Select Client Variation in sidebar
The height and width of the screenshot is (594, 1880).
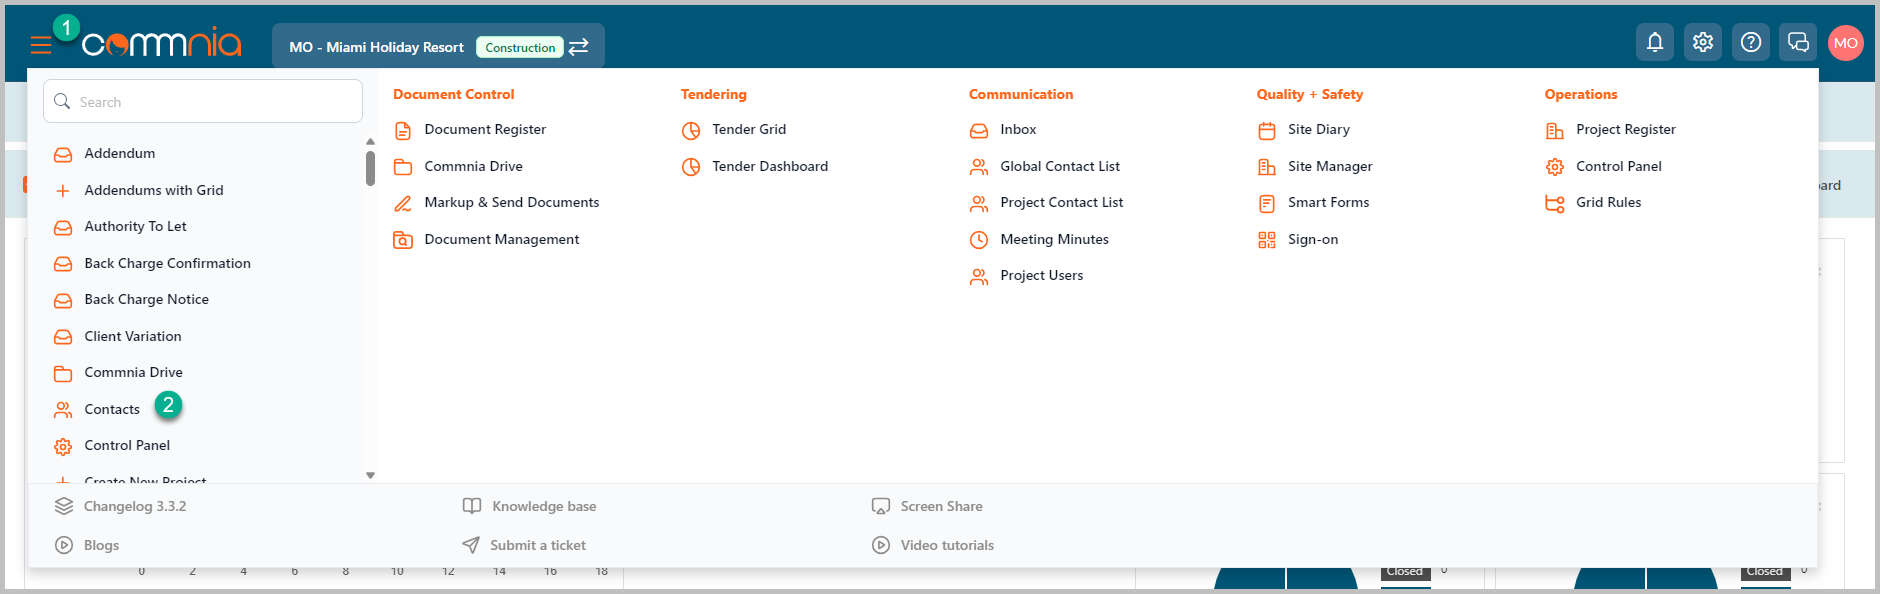(133, 336)
